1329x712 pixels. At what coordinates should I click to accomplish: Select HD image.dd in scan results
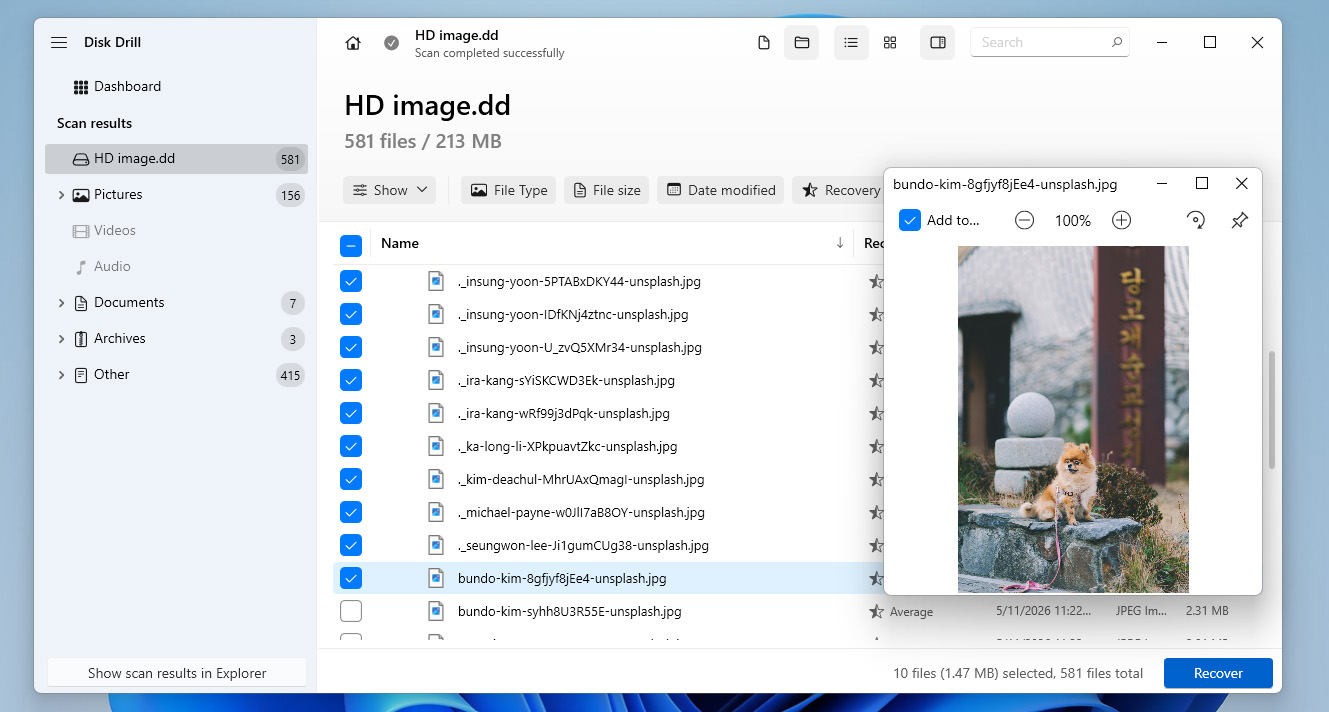176,159
